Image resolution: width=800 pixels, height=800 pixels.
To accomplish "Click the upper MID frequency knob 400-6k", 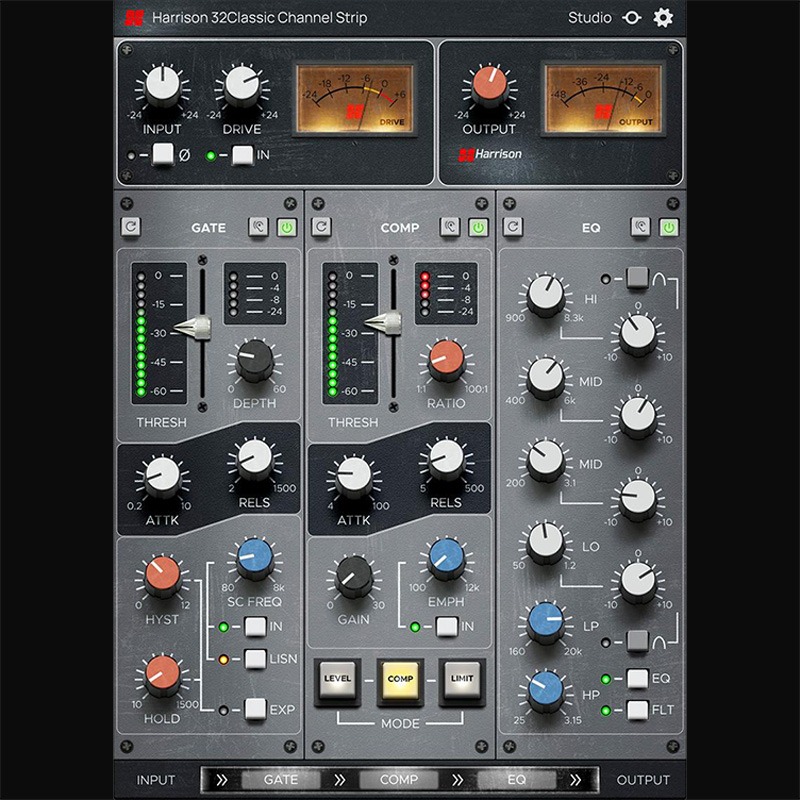I will tap(545, 377).
